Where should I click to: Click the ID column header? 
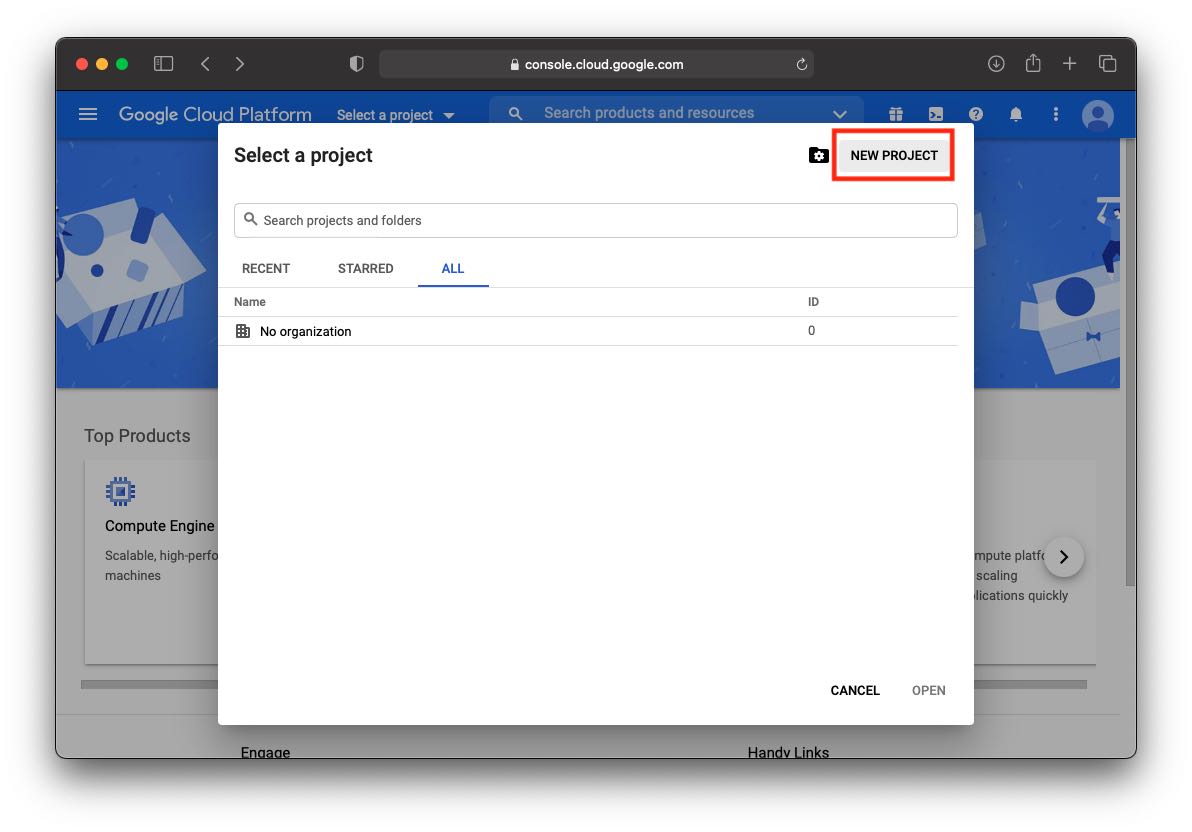813,302
